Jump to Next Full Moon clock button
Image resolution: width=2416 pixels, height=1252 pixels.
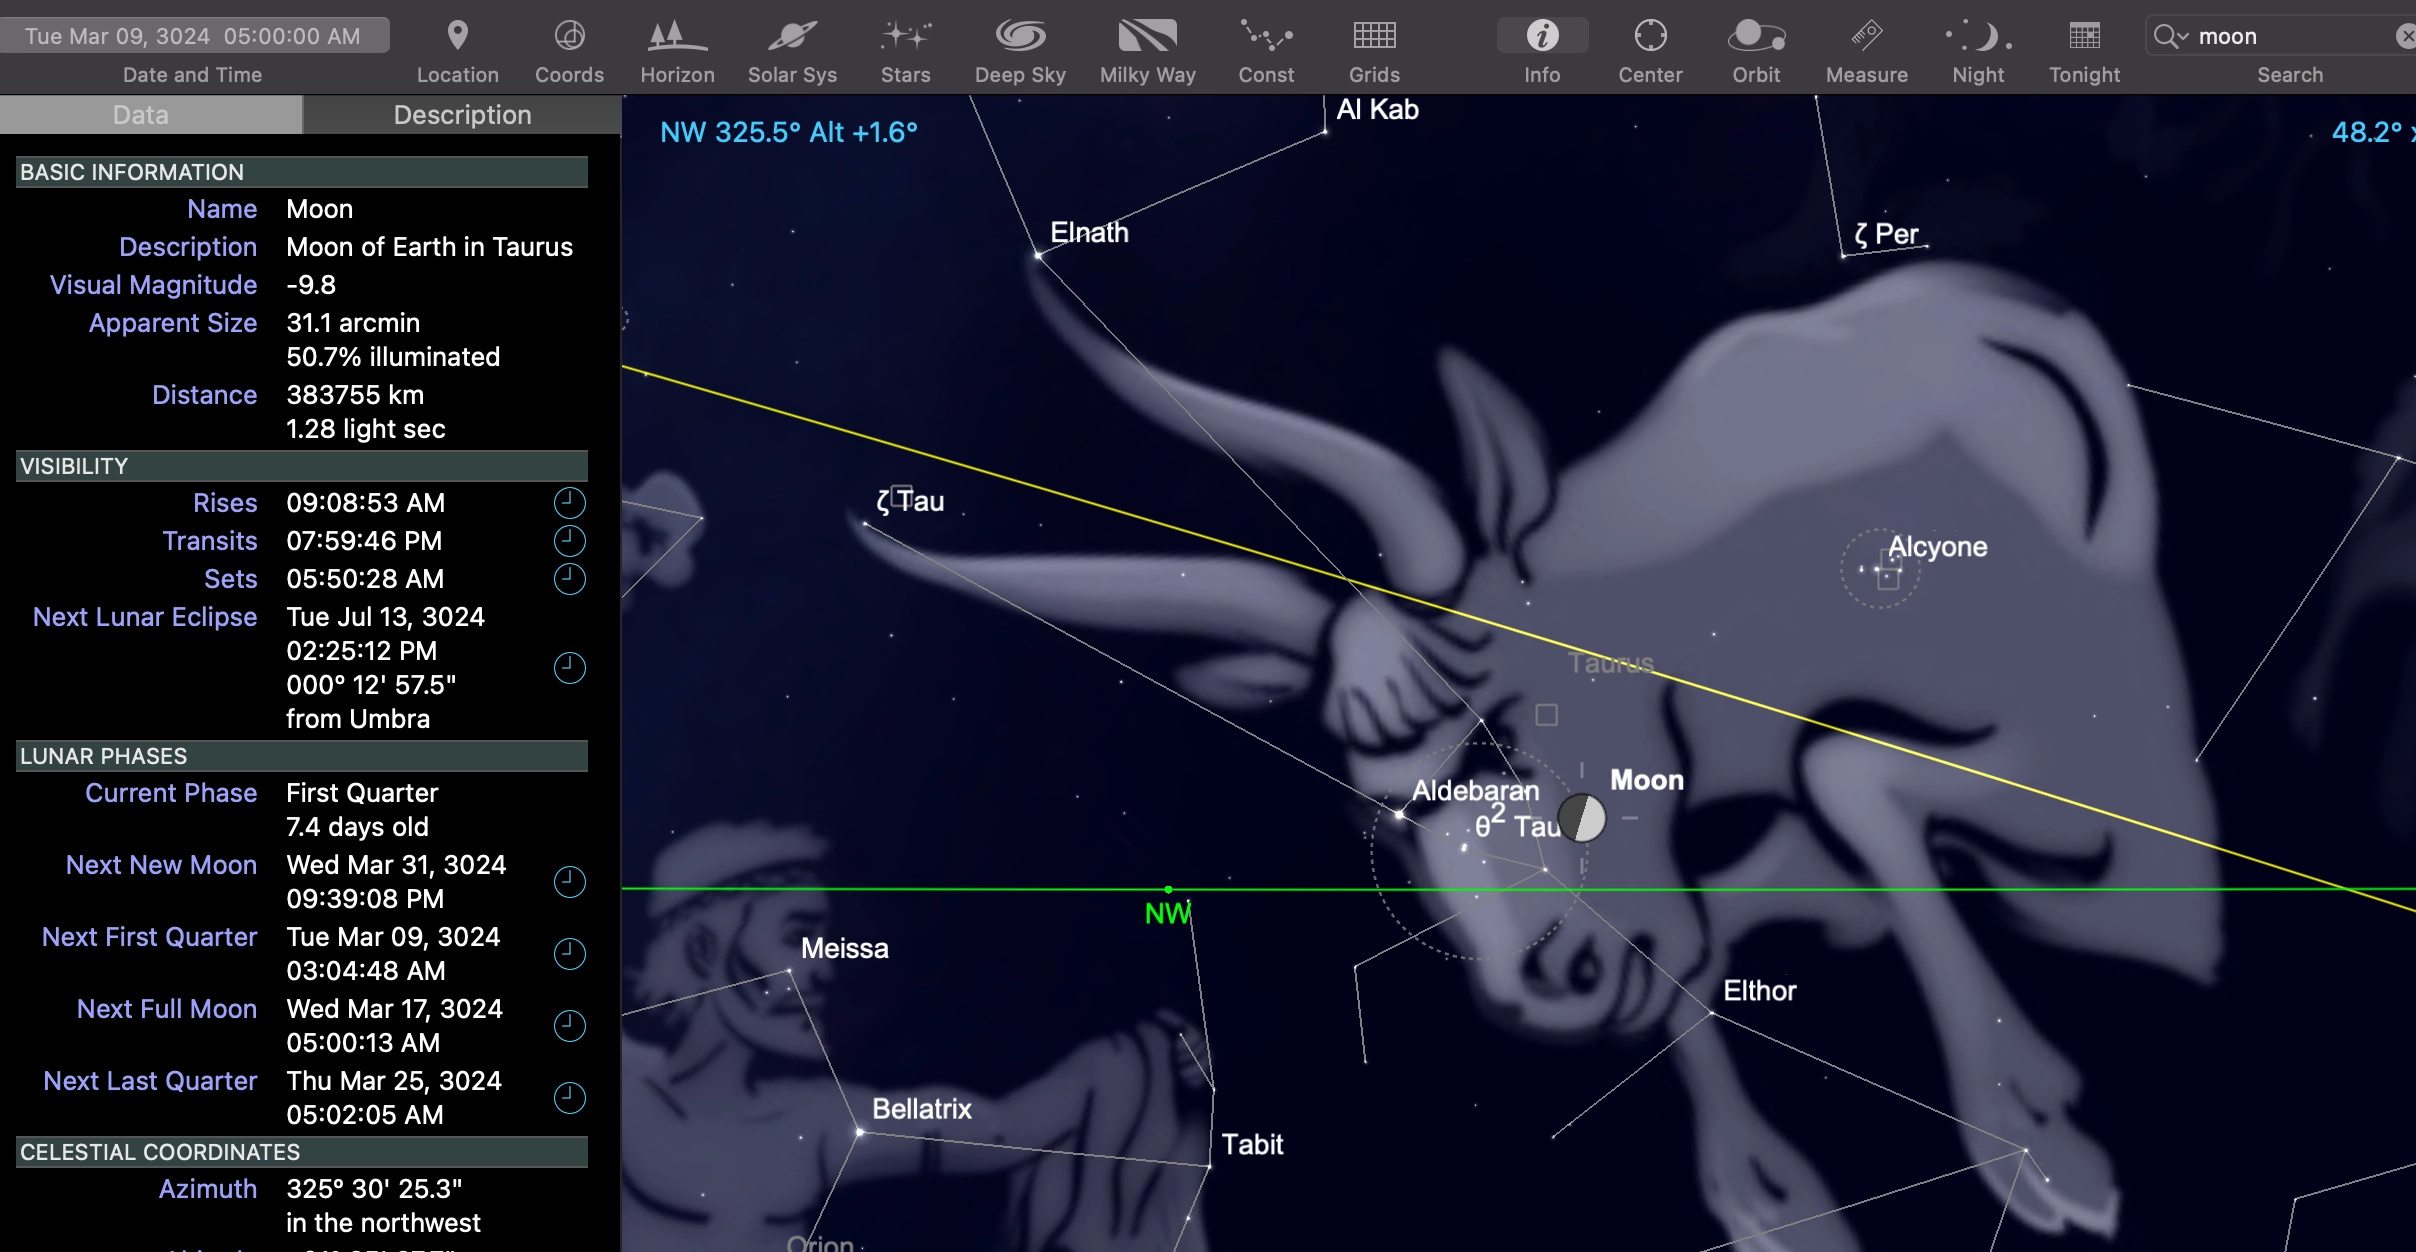569,1025
